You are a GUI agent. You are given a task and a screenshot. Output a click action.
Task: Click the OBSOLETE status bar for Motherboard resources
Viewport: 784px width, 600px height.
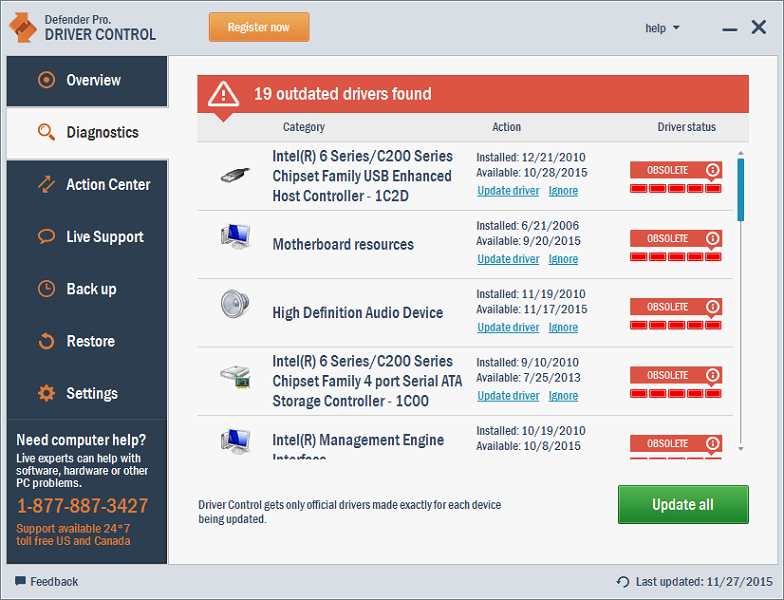pos(667,239)
